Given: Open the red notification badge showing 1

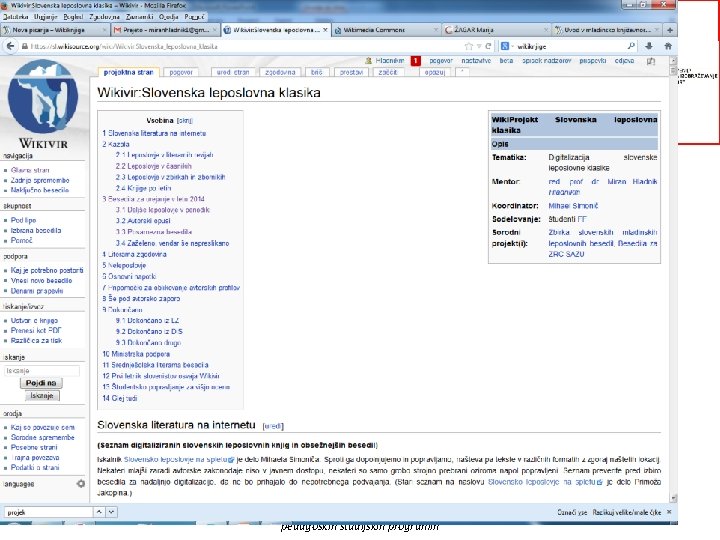Looking at the screenshot, I should pos(416,61).
